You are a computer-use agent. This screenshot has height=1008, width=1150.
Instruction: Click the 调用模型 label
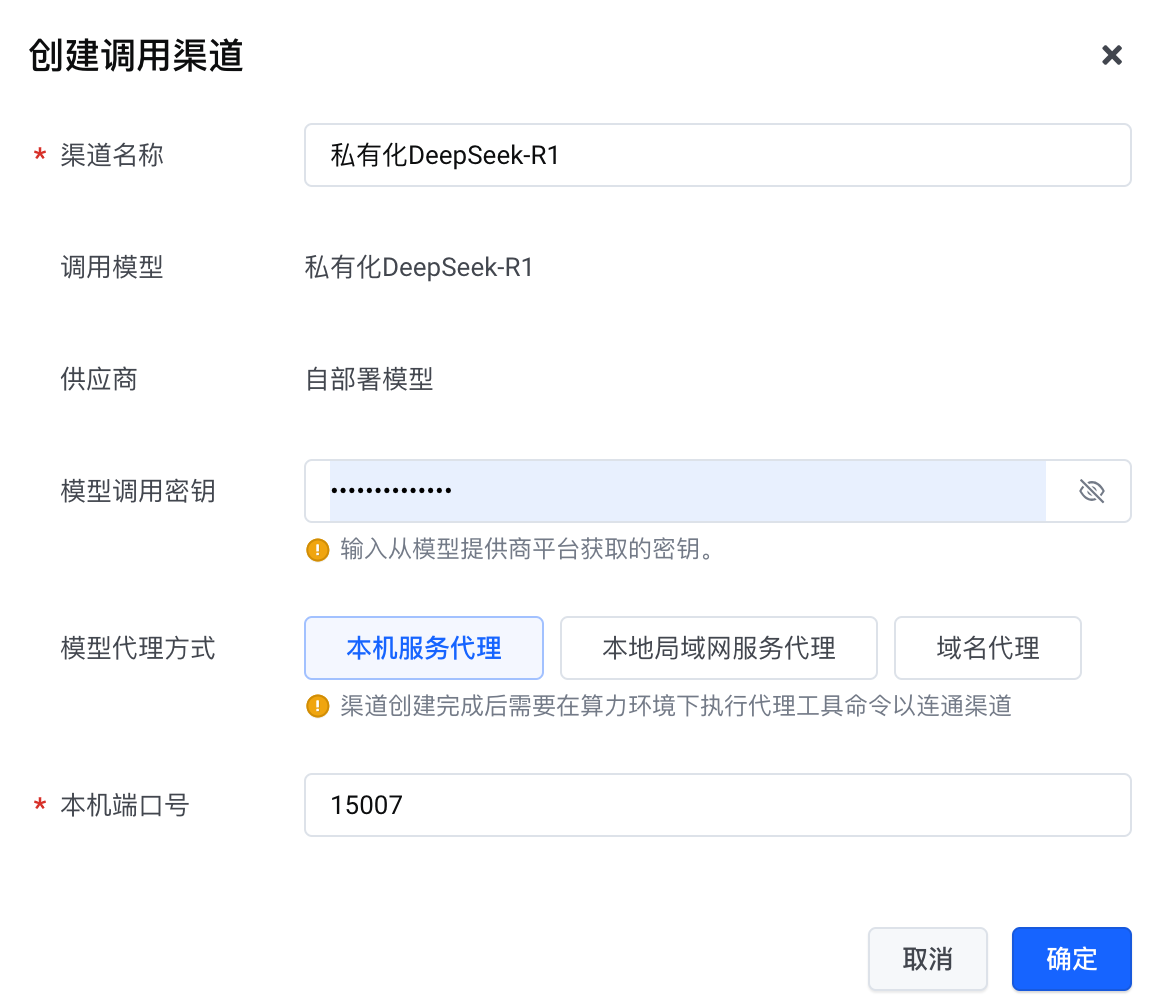(x=112, y=267)
